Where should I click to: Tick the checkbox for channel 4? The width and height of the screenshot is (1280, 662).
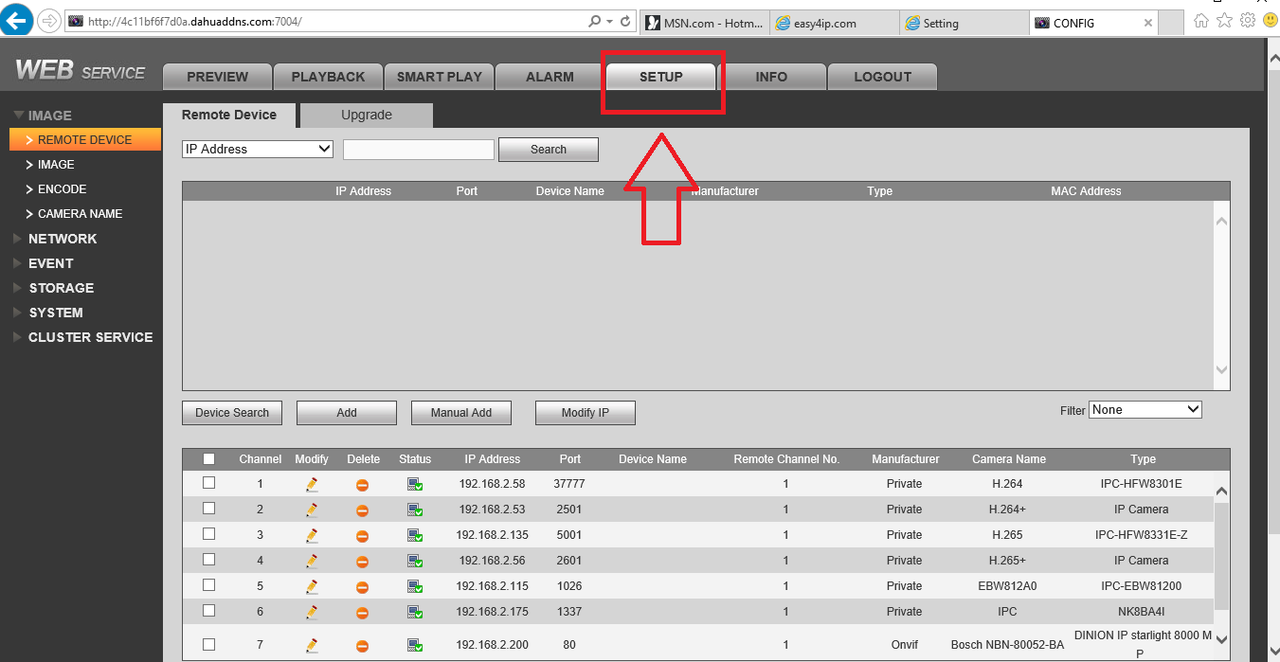click(209, 560)
